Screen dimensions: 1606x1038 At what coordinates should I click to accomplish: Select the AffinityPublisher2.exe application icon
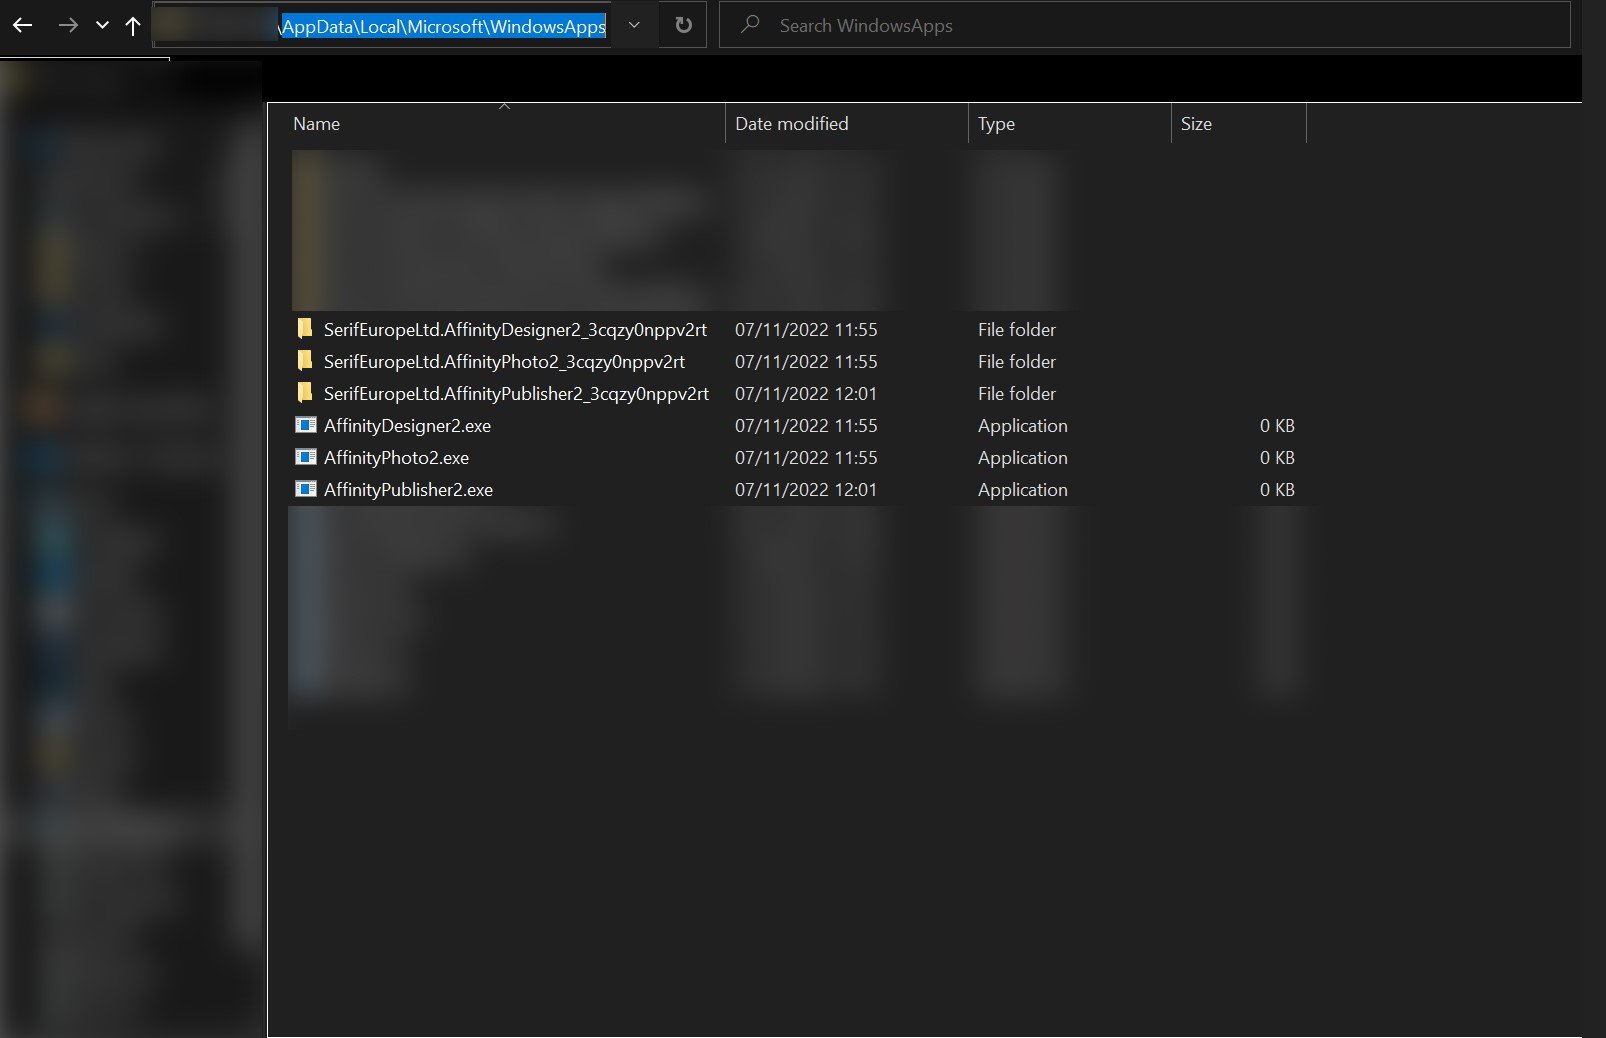click(306, 489)
